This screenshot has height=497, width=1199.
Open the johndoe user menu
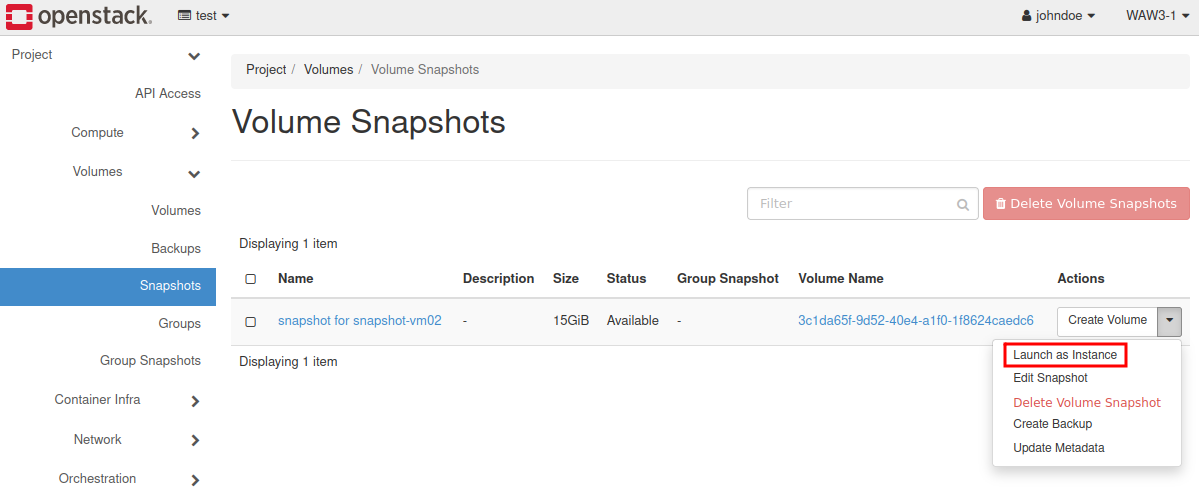coord(1058,16)
